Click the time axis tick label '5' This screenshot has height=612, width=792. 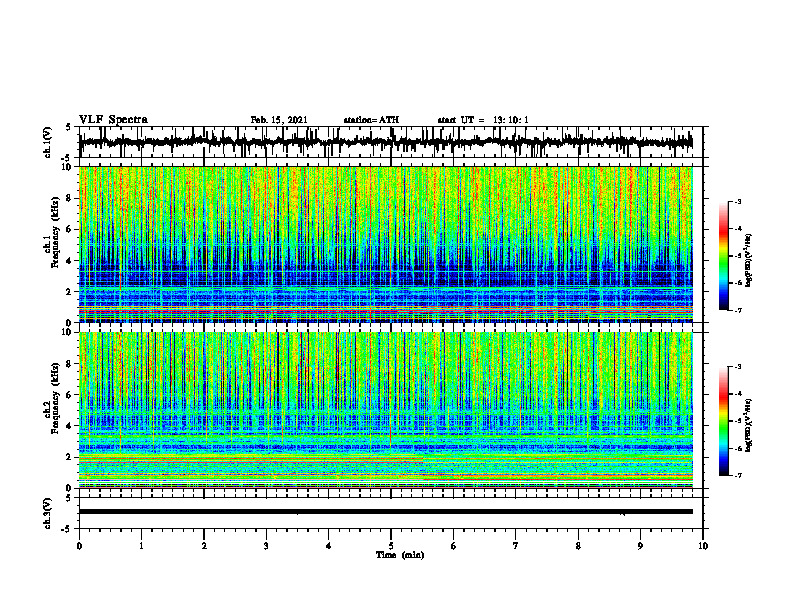(x=391, y=546)
